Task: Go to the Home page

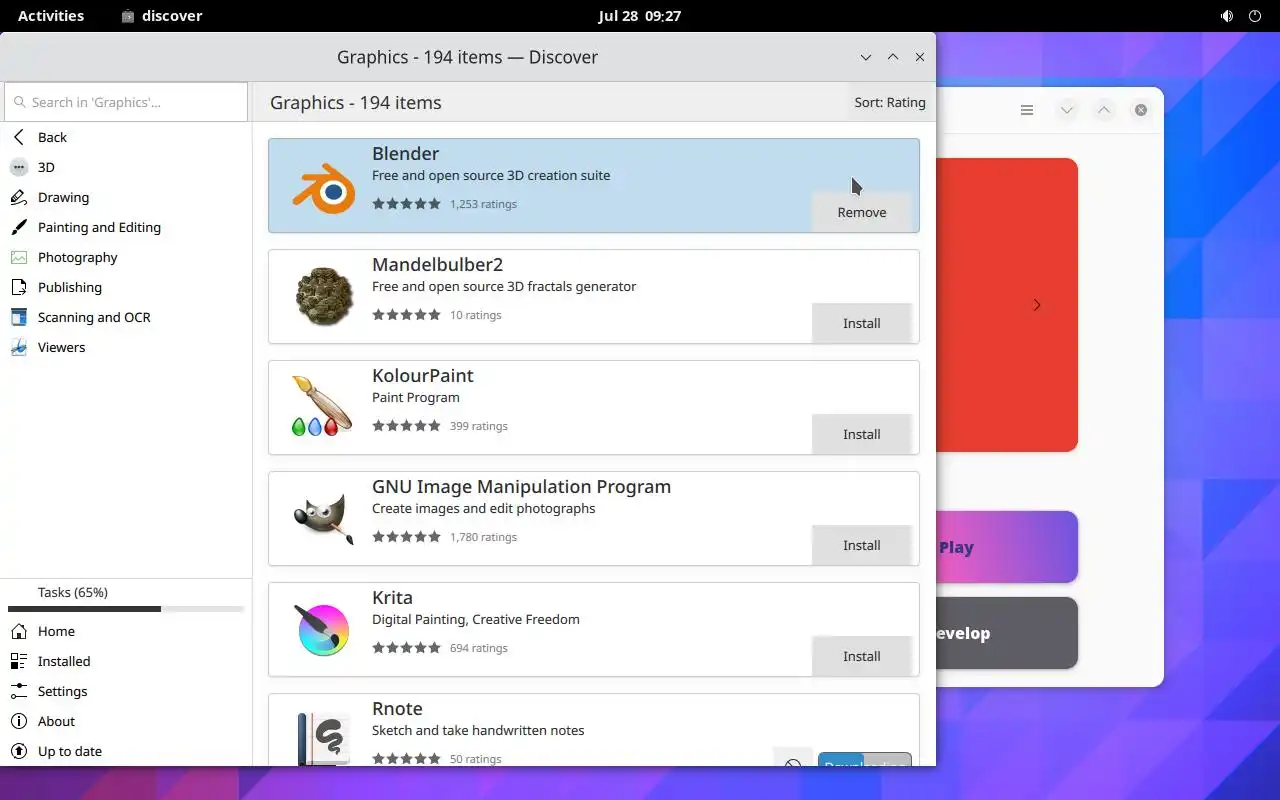Action: [x=126, y=631]
